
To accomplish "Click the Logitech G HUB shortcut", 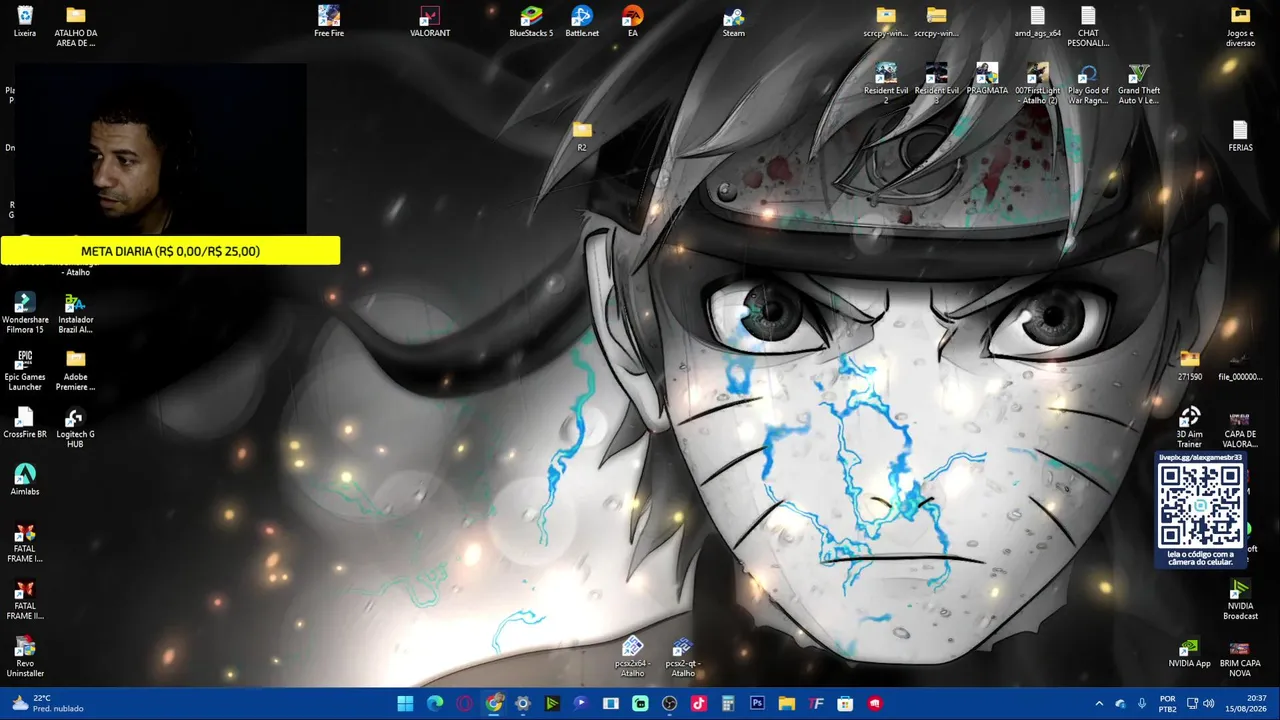I will pos(76,427).
